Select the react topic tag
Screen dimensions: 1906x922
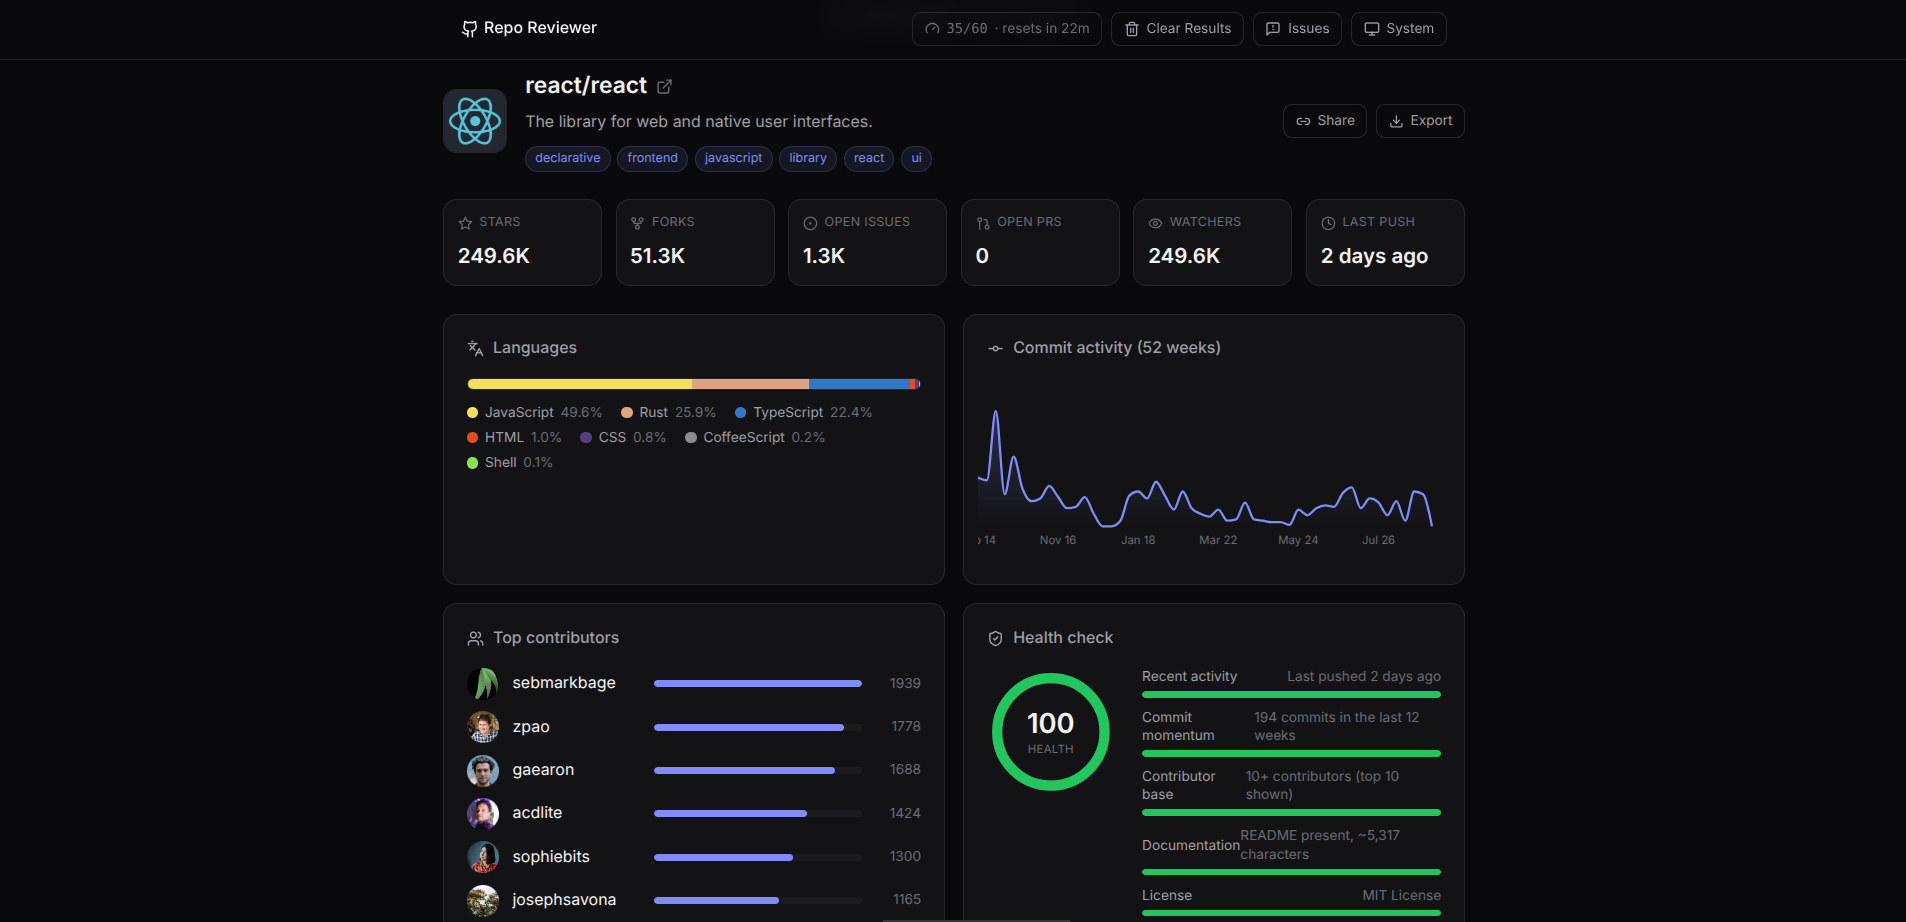869,158
